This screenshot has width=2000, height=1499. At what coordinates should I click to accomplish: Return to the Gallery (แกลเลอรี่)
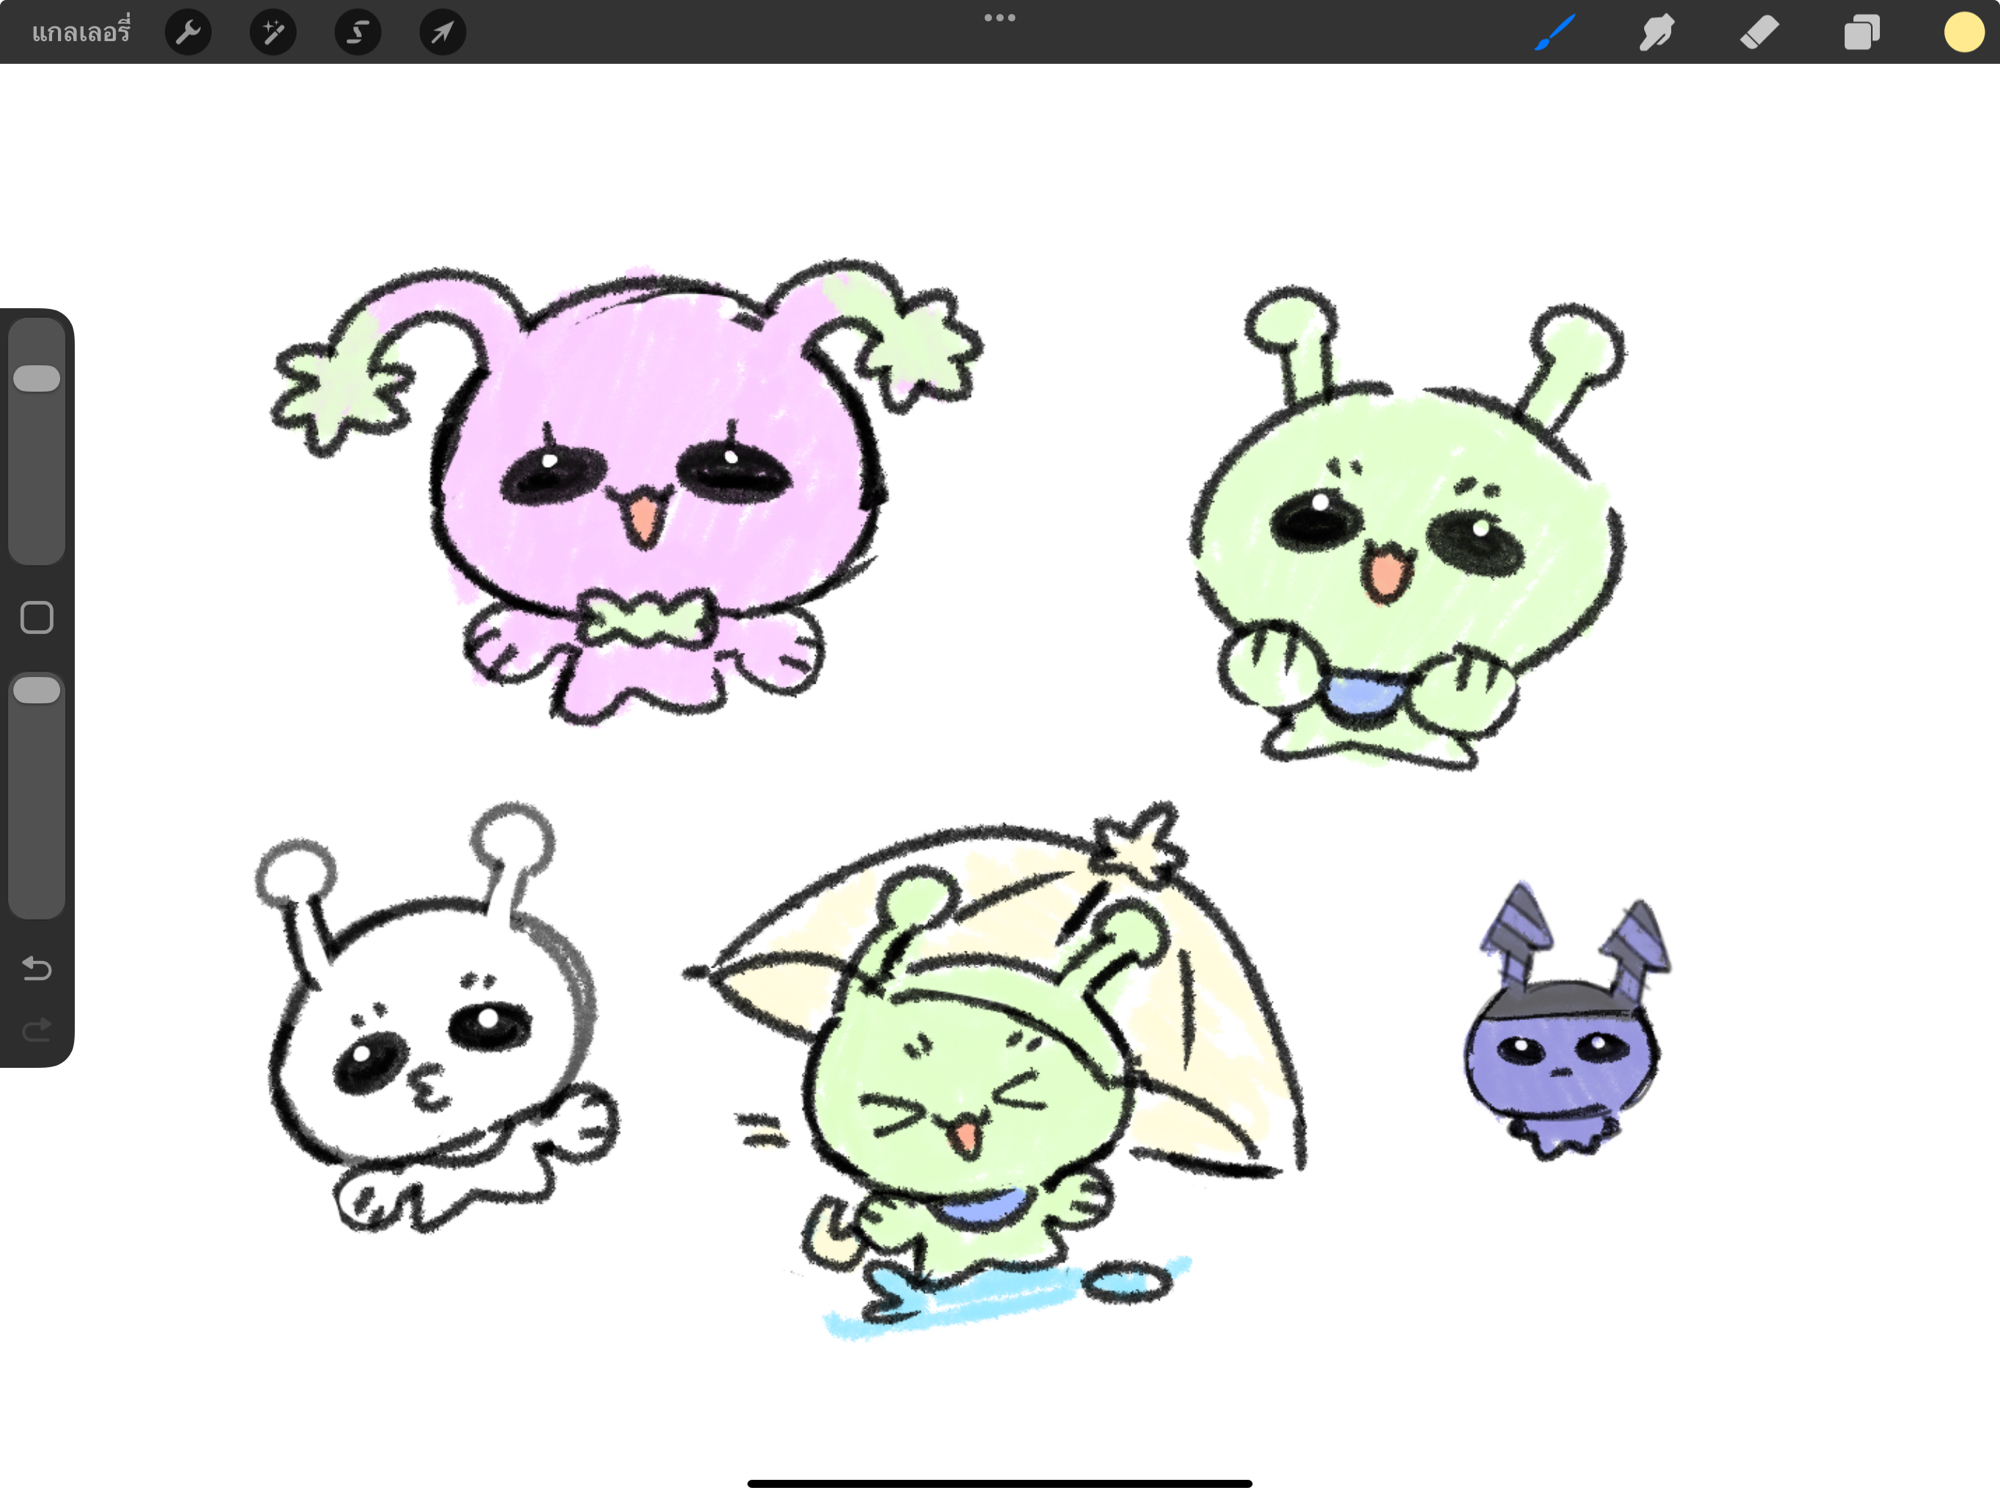coord(81,33)
